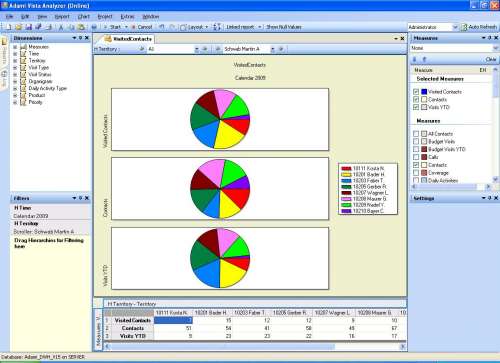Enable the All Contacts measure checkbox

tap(416, 134)
